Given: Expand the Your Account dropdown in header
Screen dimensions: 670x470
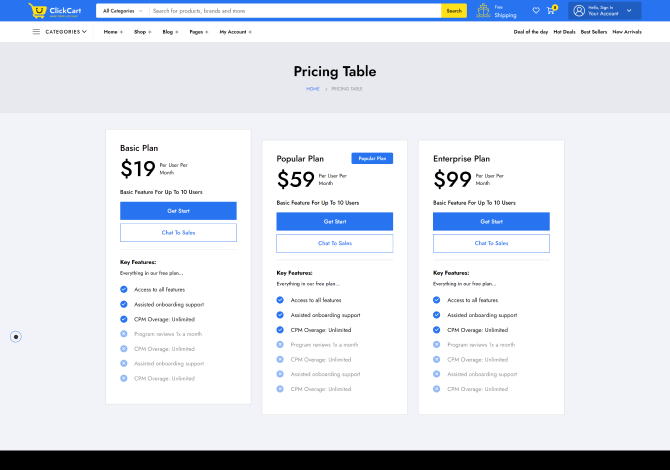Looking at the screenshot, I should pyautogui.click(x=629, y=11).
